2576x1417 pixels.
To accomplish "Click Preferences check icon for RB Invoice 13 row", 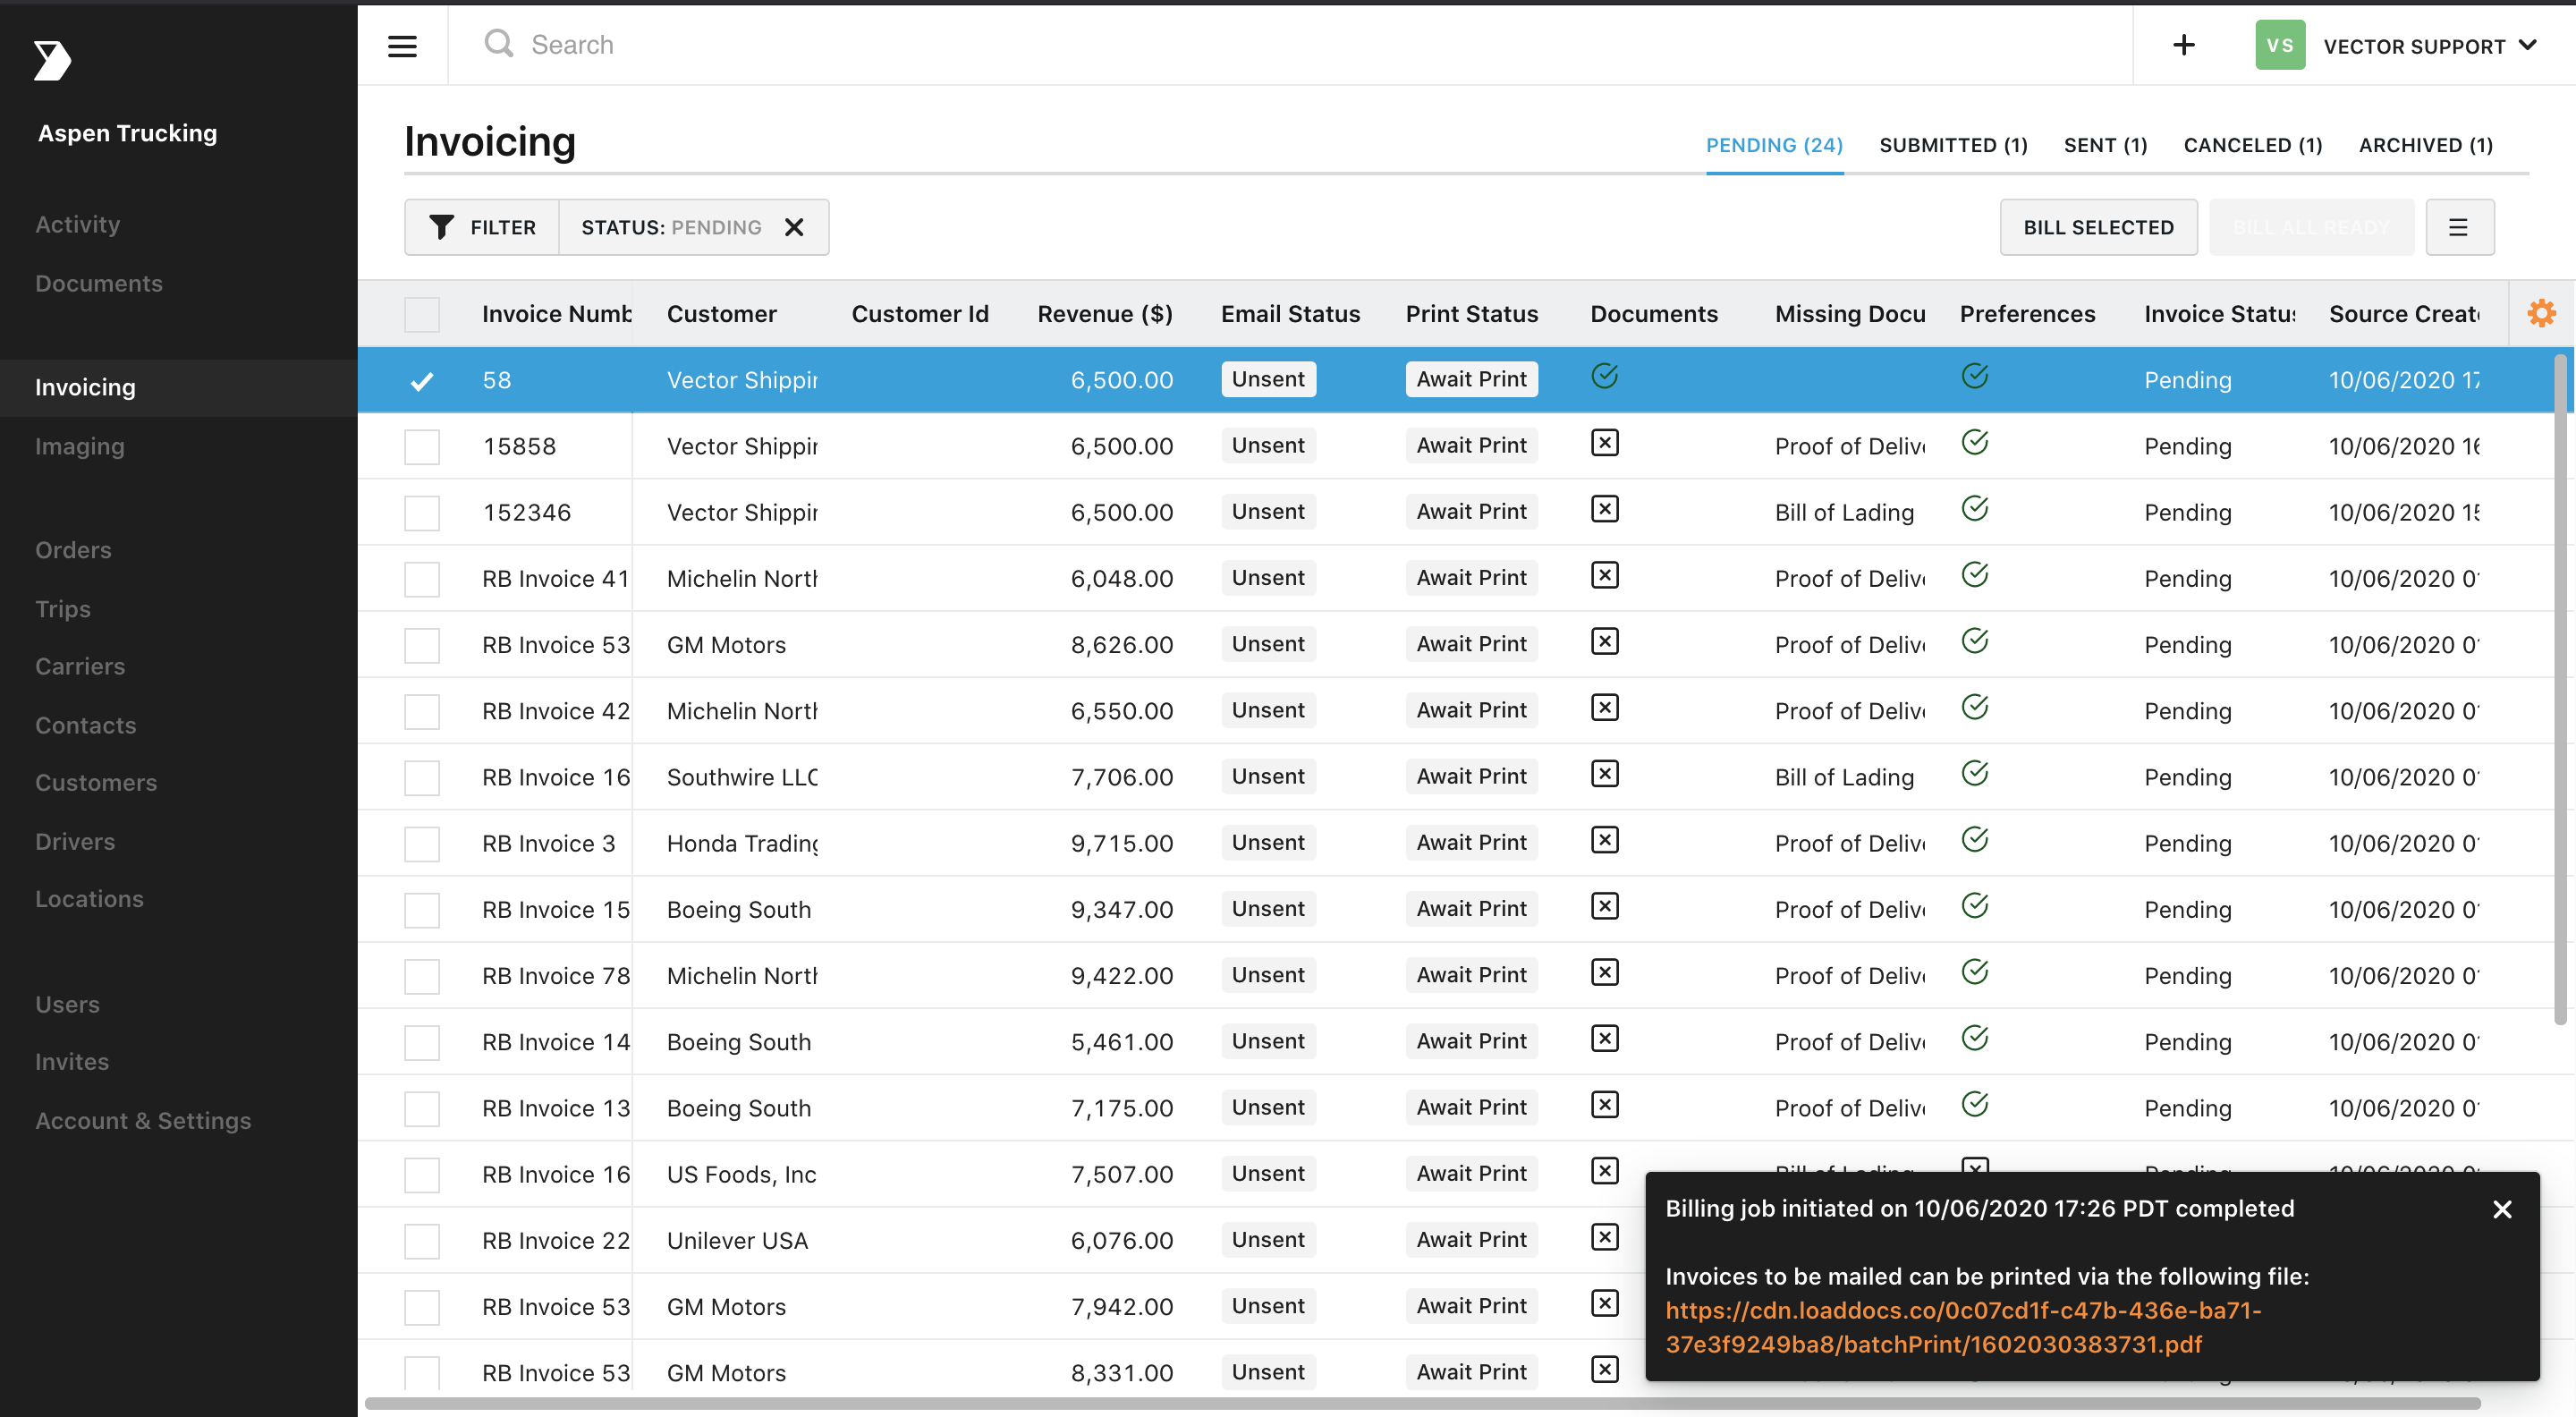I will (x=1974, y=1104).
